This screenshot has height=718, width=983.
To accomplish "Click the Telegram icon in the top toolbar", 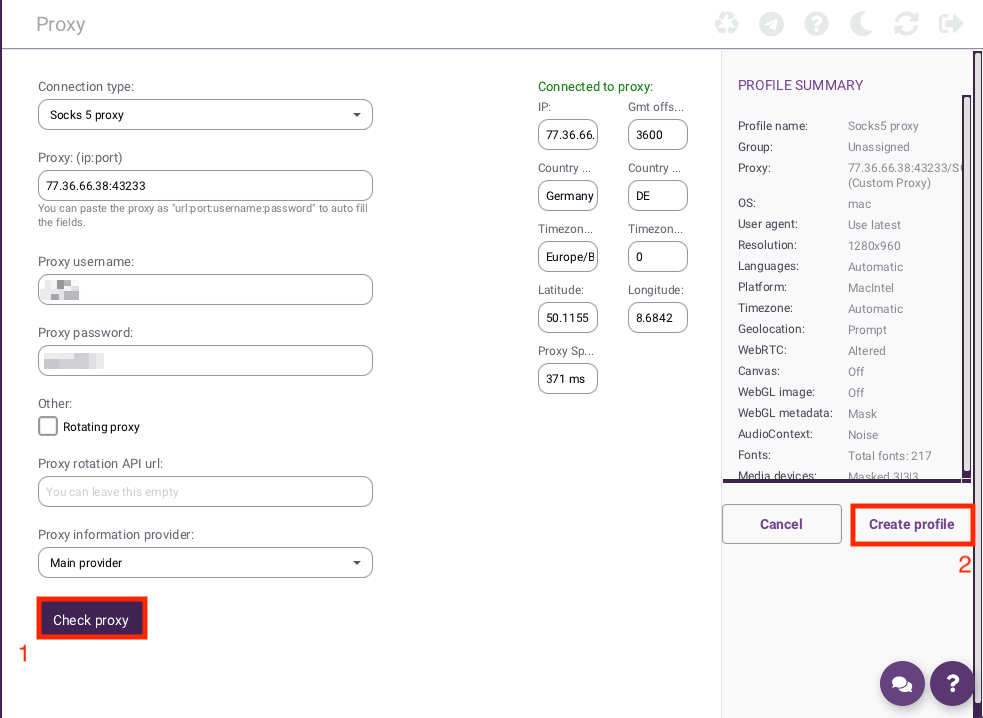I will [x=771, y=23].
